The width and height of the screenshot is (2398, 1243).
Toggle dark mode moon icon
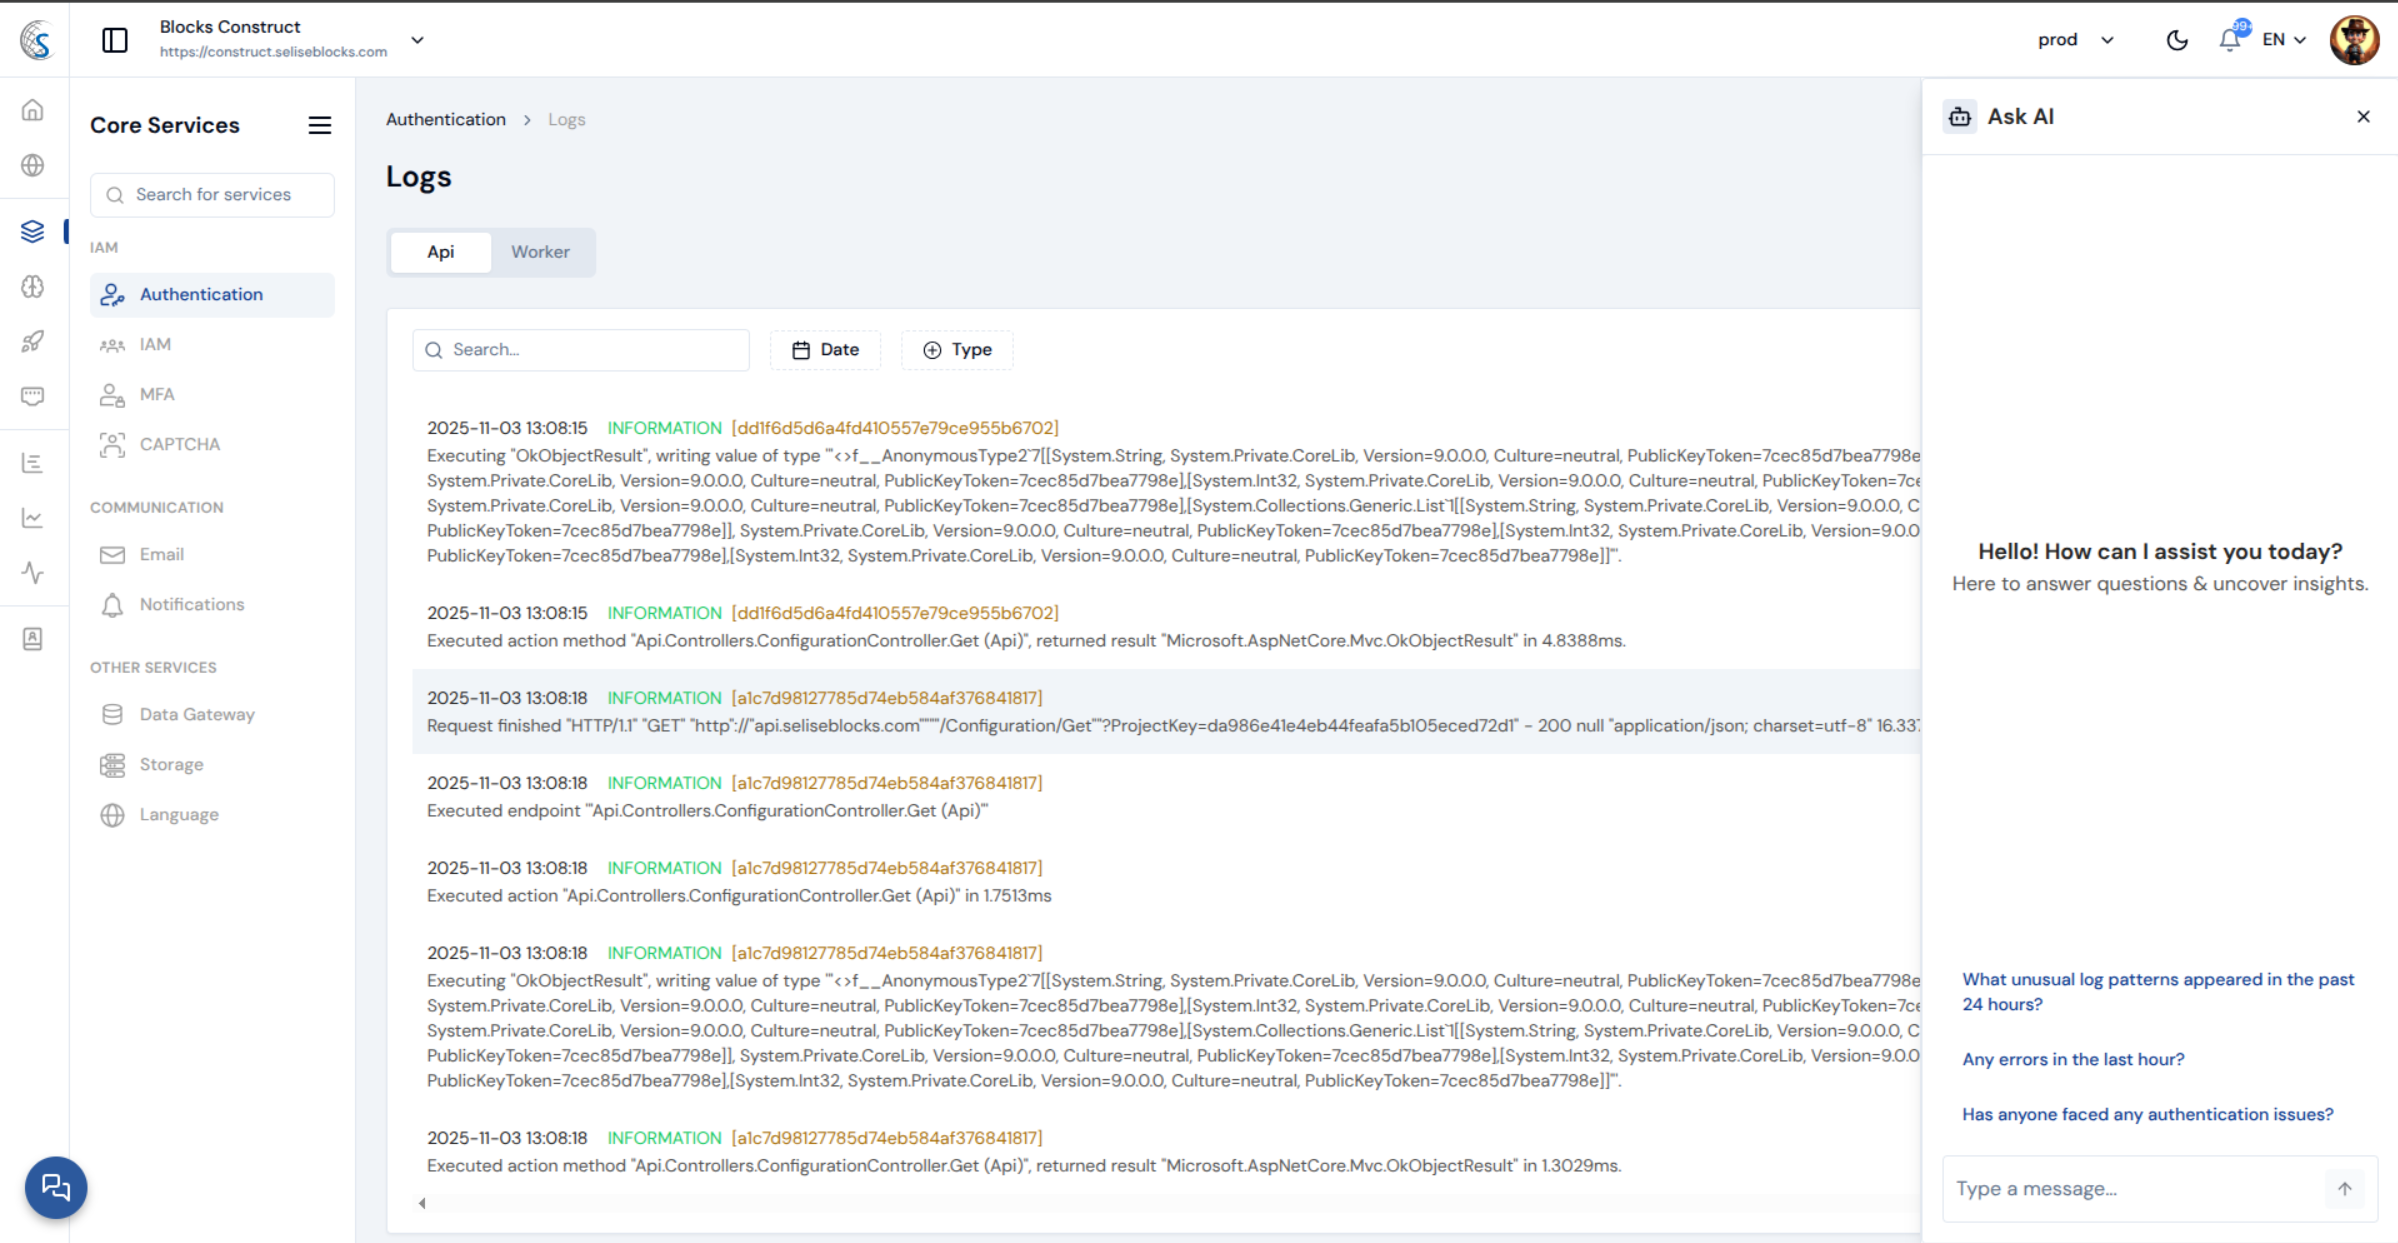coord(2176,40)
